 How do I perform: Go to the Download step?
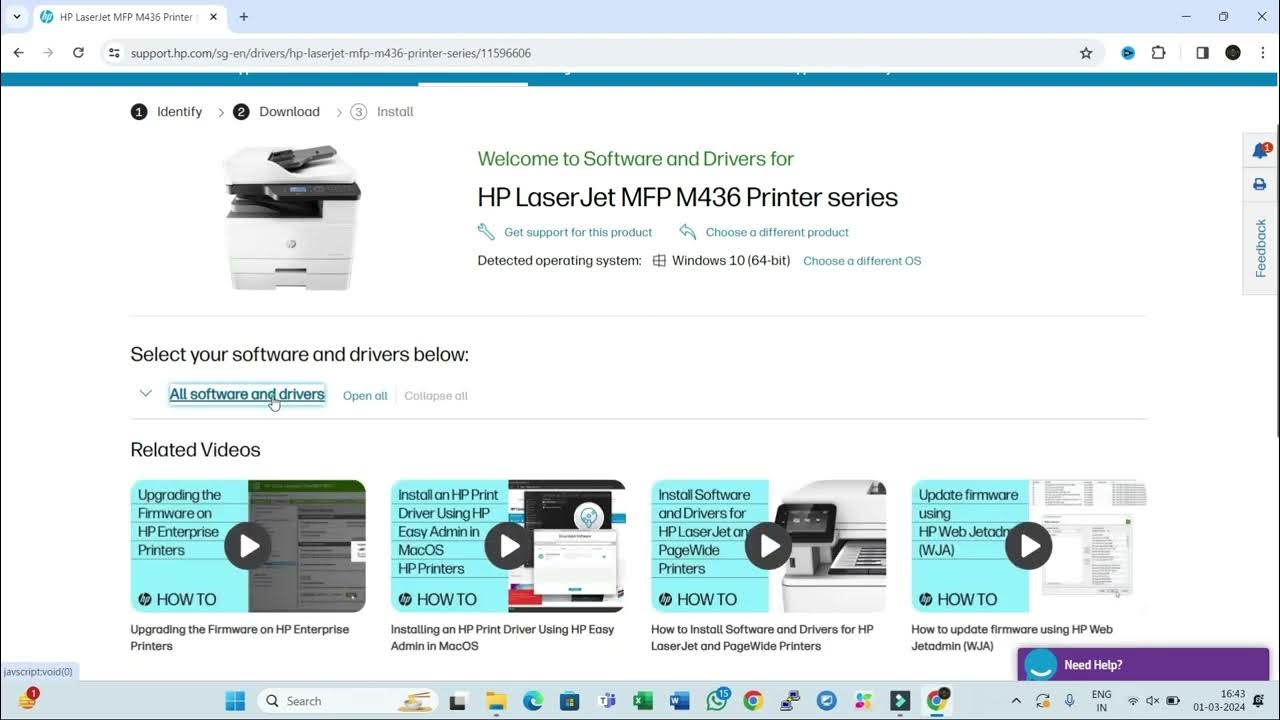point(276,112)
